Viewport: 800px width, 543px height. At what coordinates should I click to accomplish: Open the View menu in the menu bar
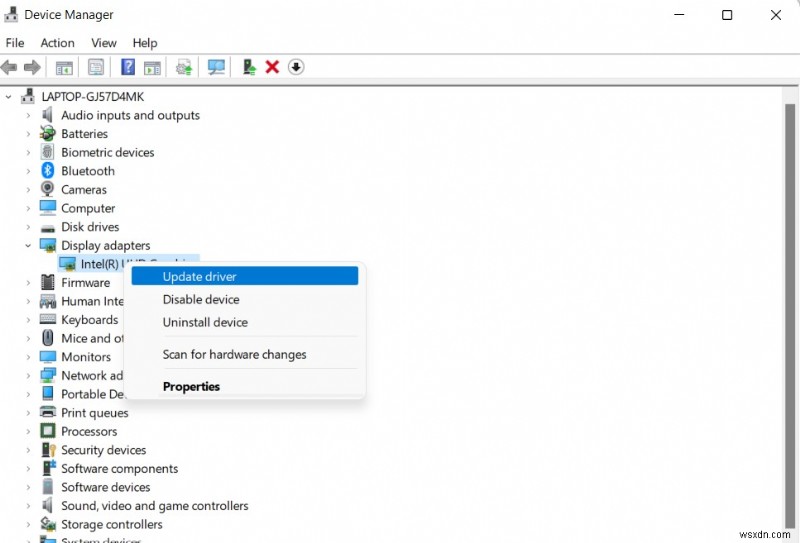click(x=104, y=43)
